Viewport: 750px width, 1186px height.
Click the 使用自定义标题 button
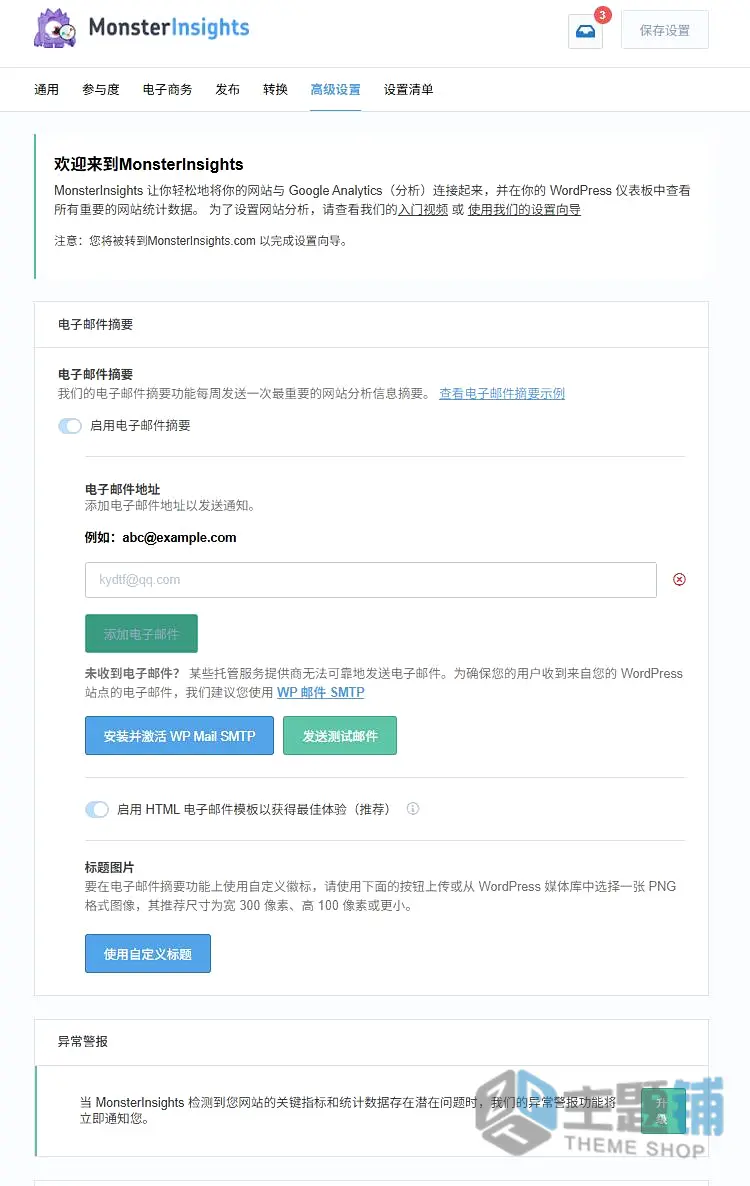coord(147,954)
